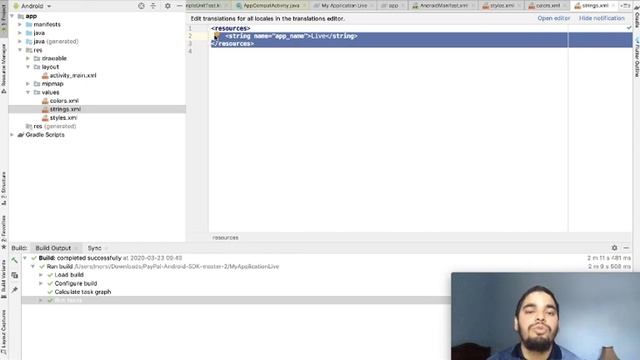Expand the java folder arrow

[20, 33]
